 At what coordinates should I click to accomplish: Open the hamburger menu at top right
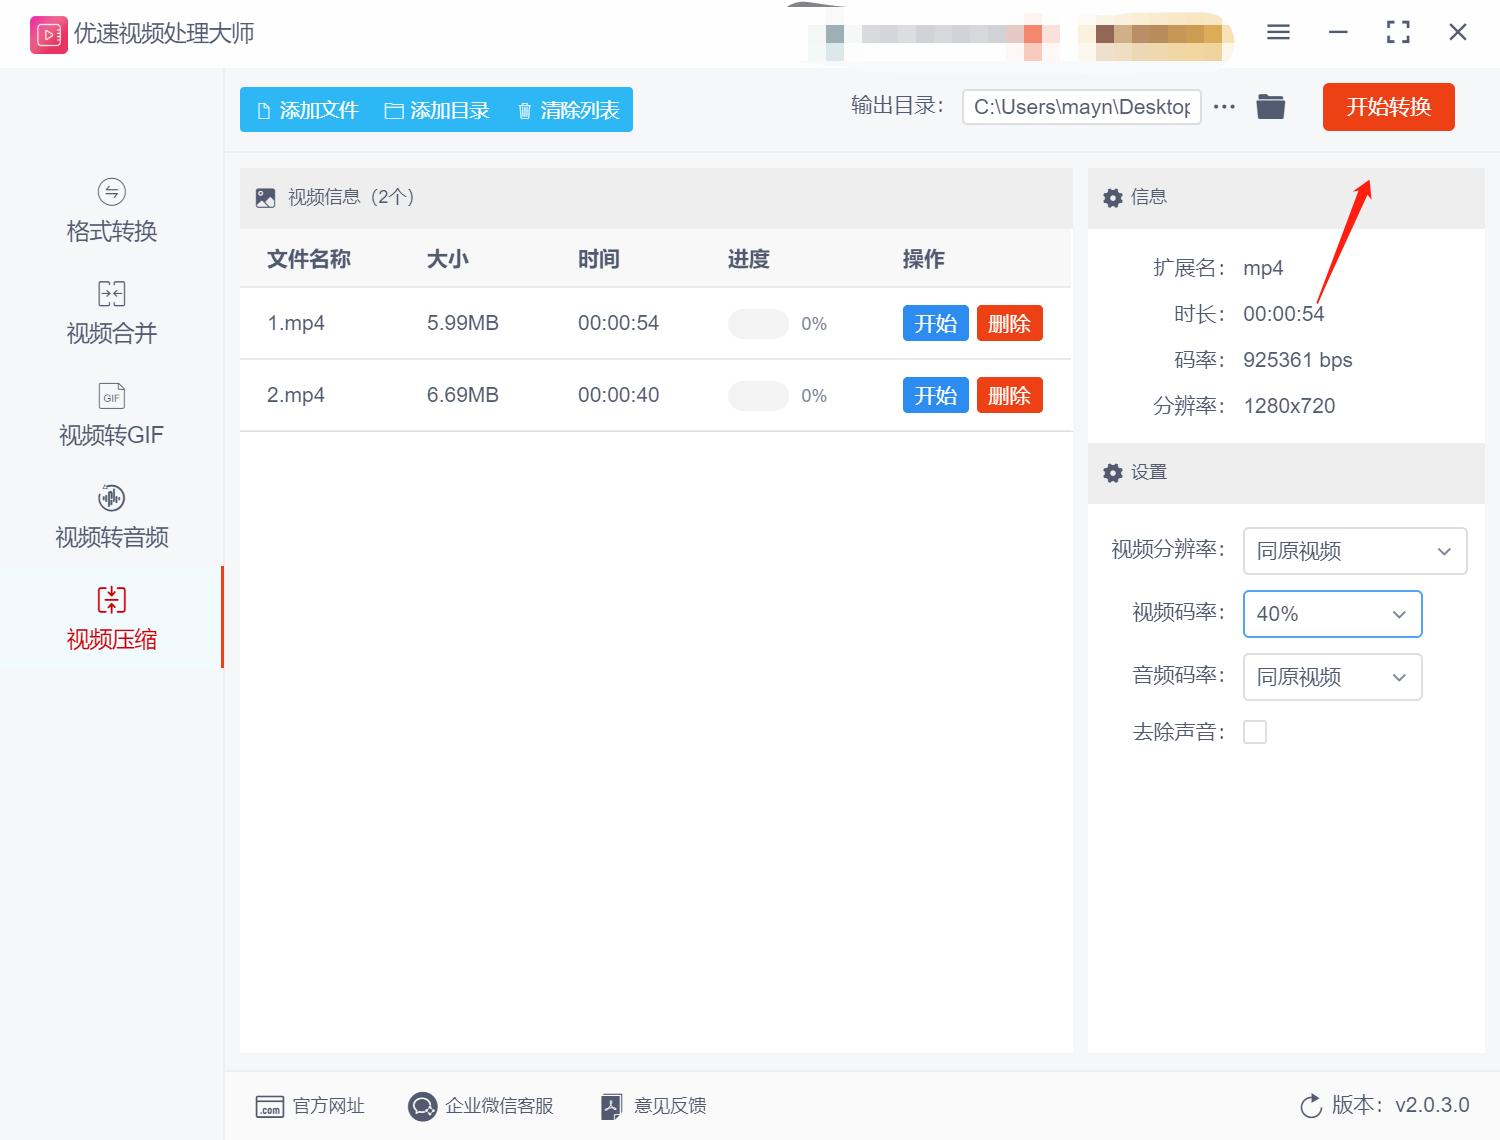(1278, 32)
